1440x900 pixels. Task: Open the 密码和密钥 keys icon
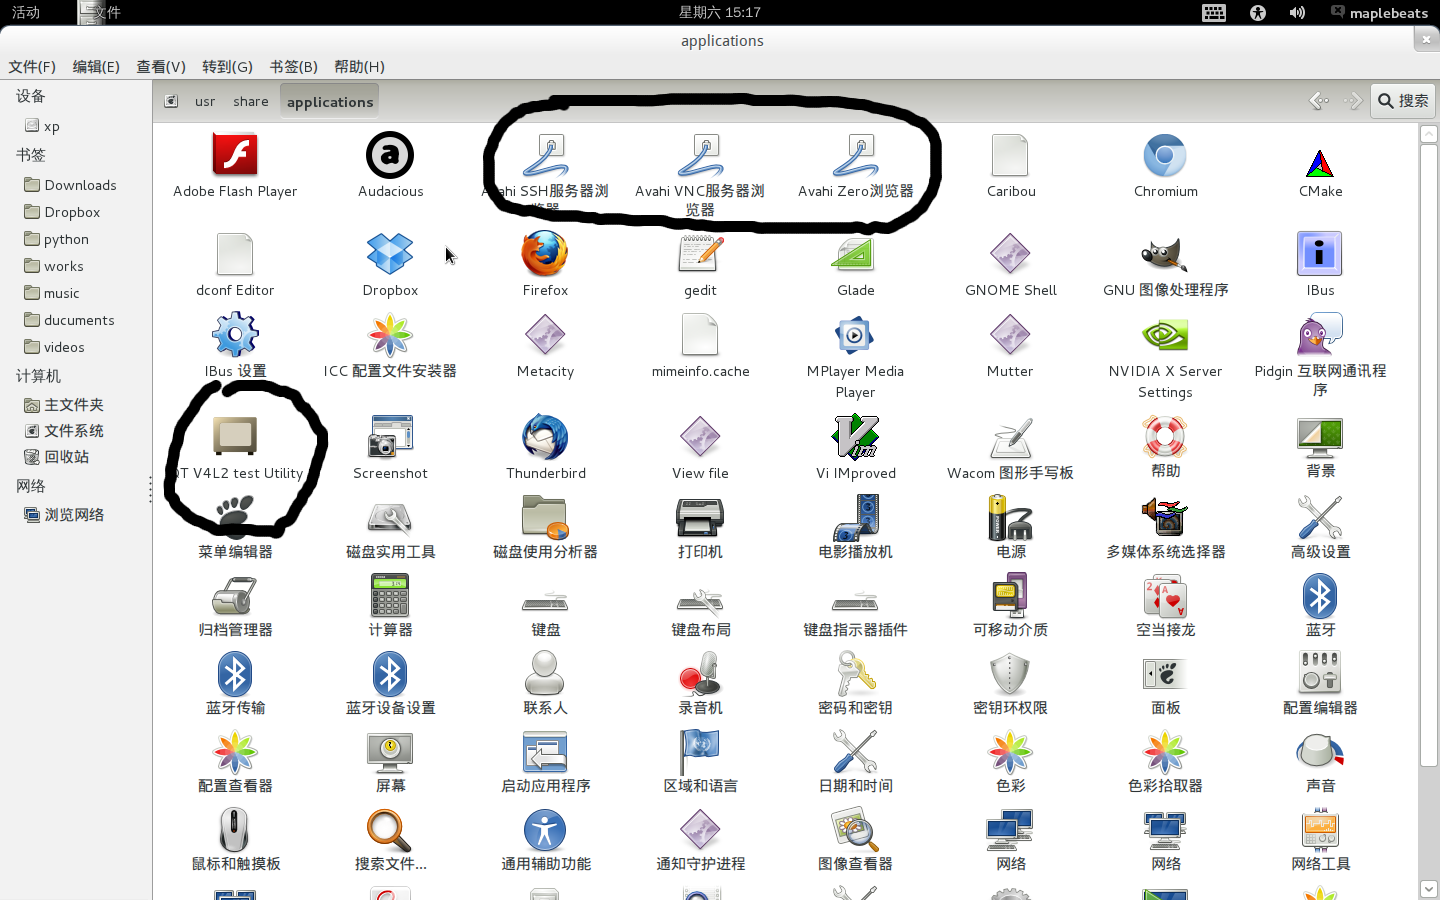tap(855, 673)
